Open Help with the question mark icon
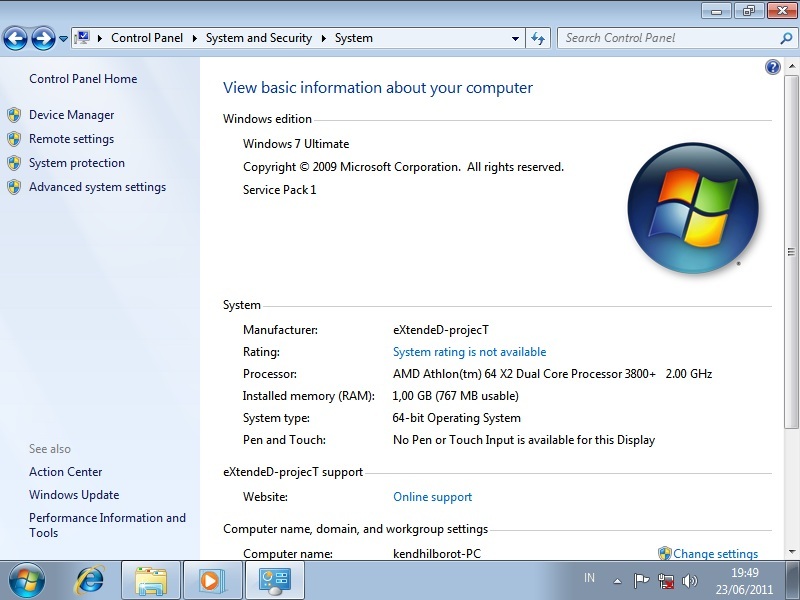The width and height of the screenshot is (800, 600). pyautogui.click(x=773, y=67)
